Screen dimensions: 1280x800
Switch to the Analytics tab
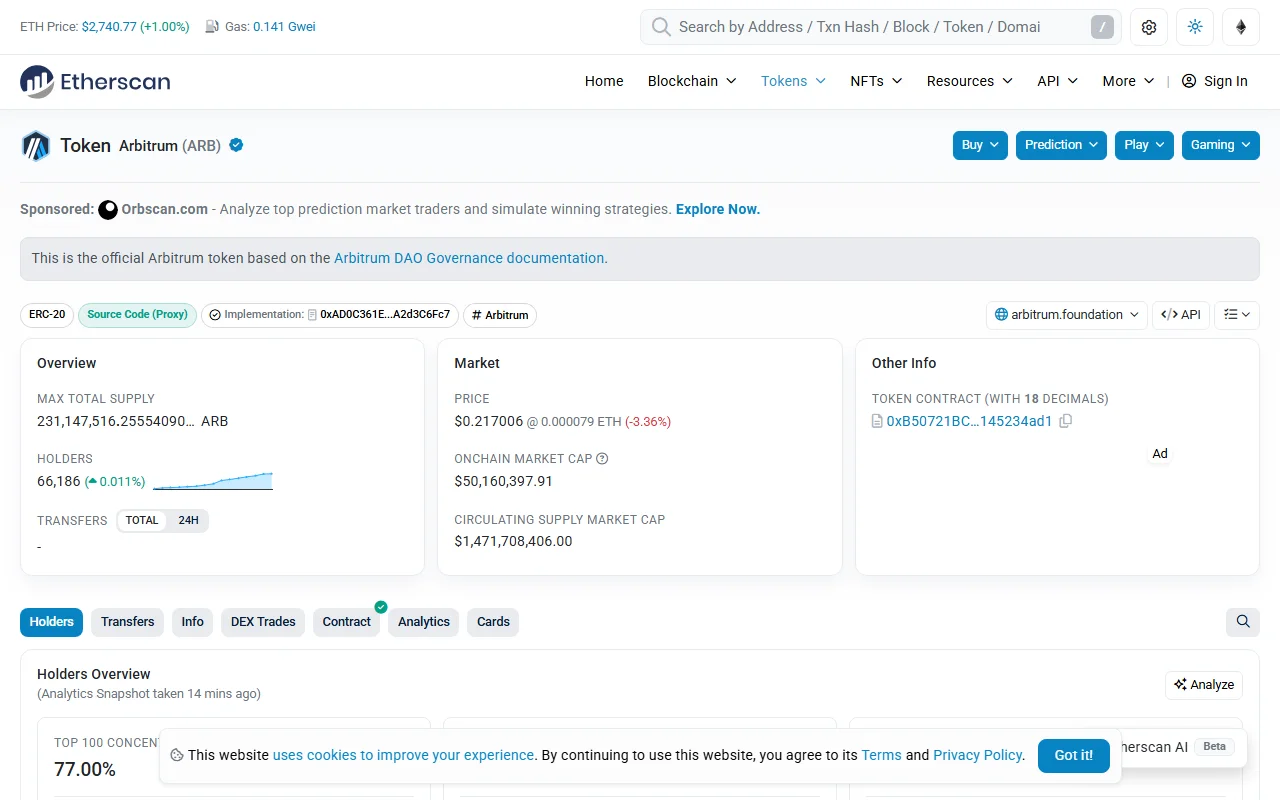[x=424, y=622]
